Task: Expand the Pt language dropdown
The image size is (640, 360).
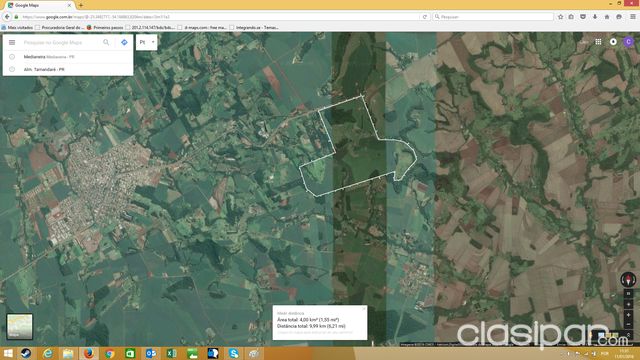Action: 147,42
